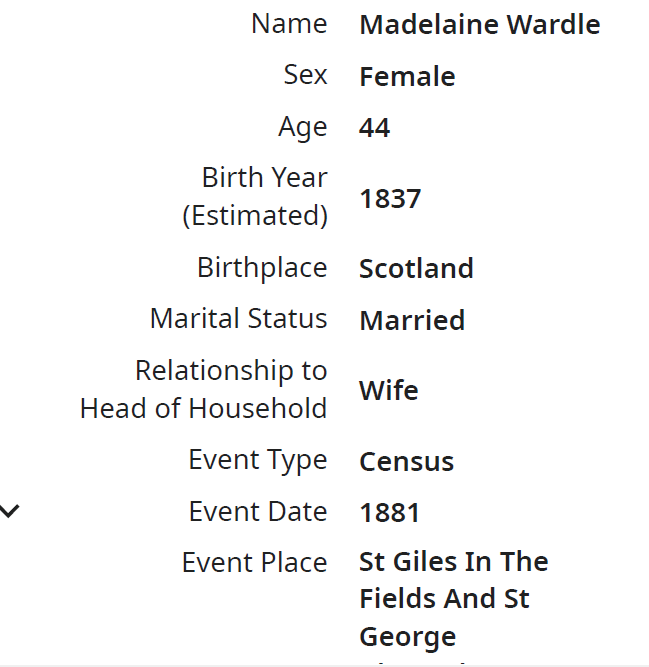Select the Married status value
This screenshot has height=667, width=649.
pyautogui.click(x=412, y=321)
